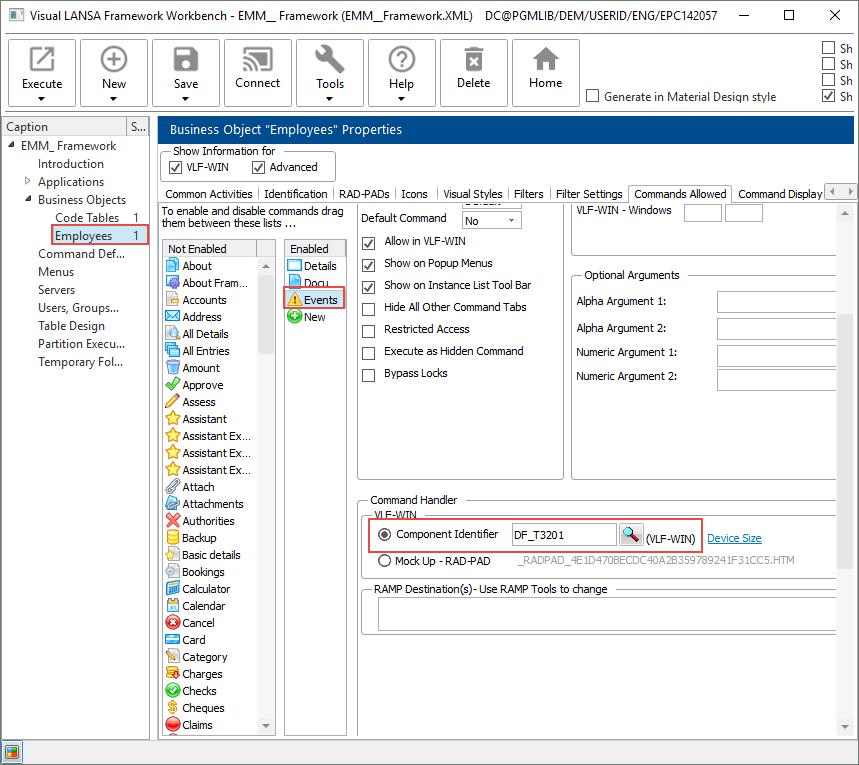The width and height of the screenshot is (859, 765).
Task: Open the Tools dropdown arrow
Action: 330,99
